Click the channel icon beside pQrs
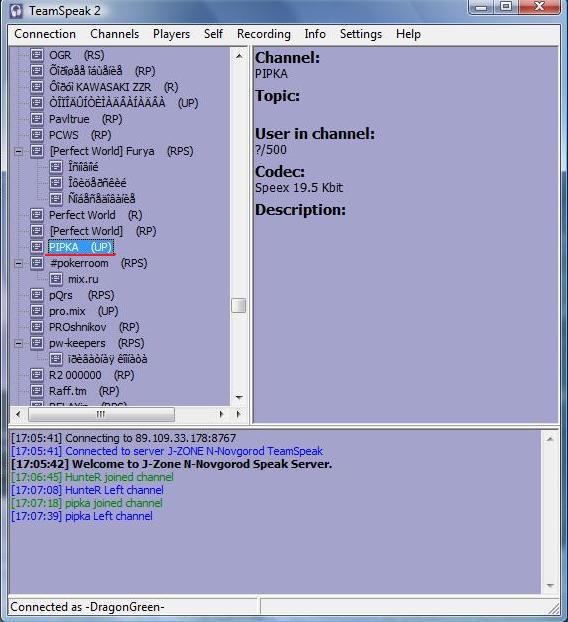Image resolution: width=568 pixels, height=622 pixels. (x=37, y=295)
